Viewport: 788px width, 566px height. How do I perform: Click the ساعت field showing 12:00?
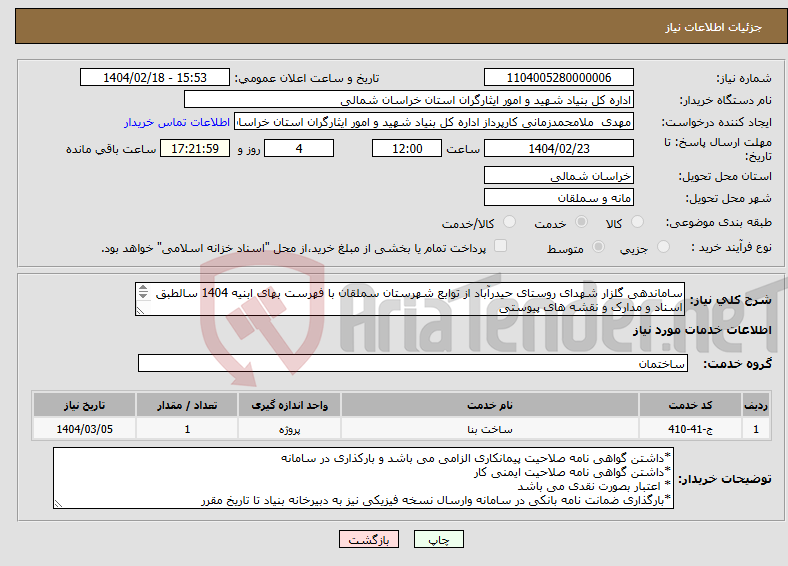pos(407,148)
